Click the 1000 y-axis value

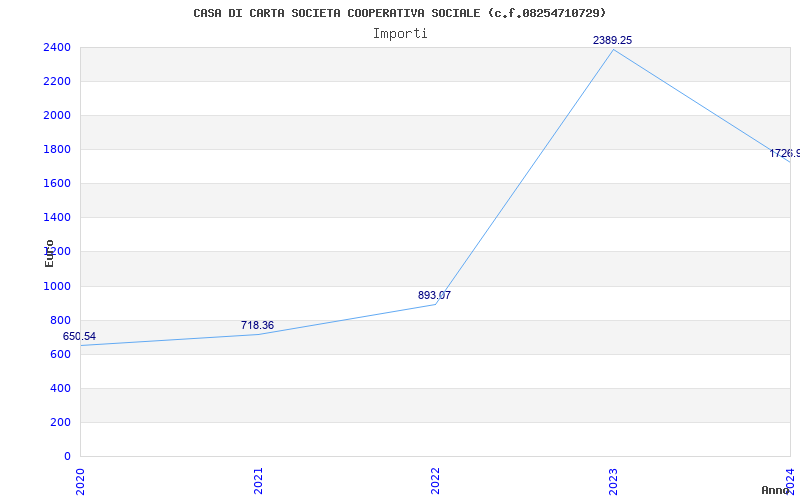(57, 286)
